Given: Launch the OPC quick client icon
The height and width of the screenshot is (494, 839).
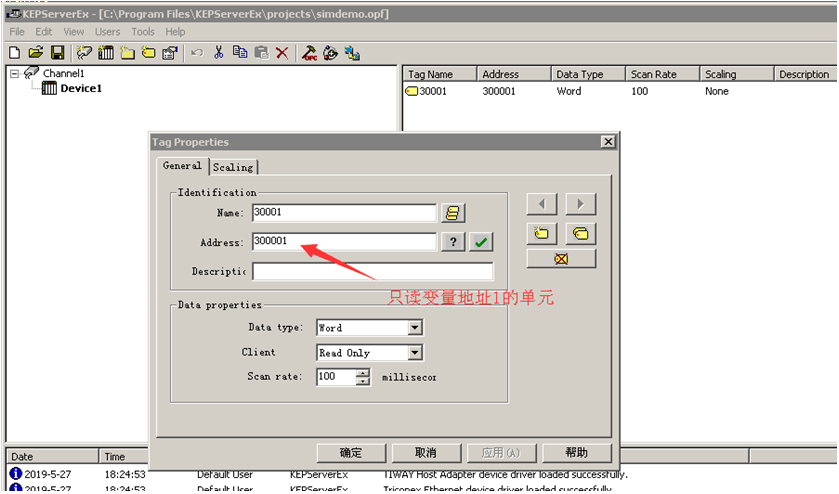Looking at the screenshot, I should tap(309, 52).
